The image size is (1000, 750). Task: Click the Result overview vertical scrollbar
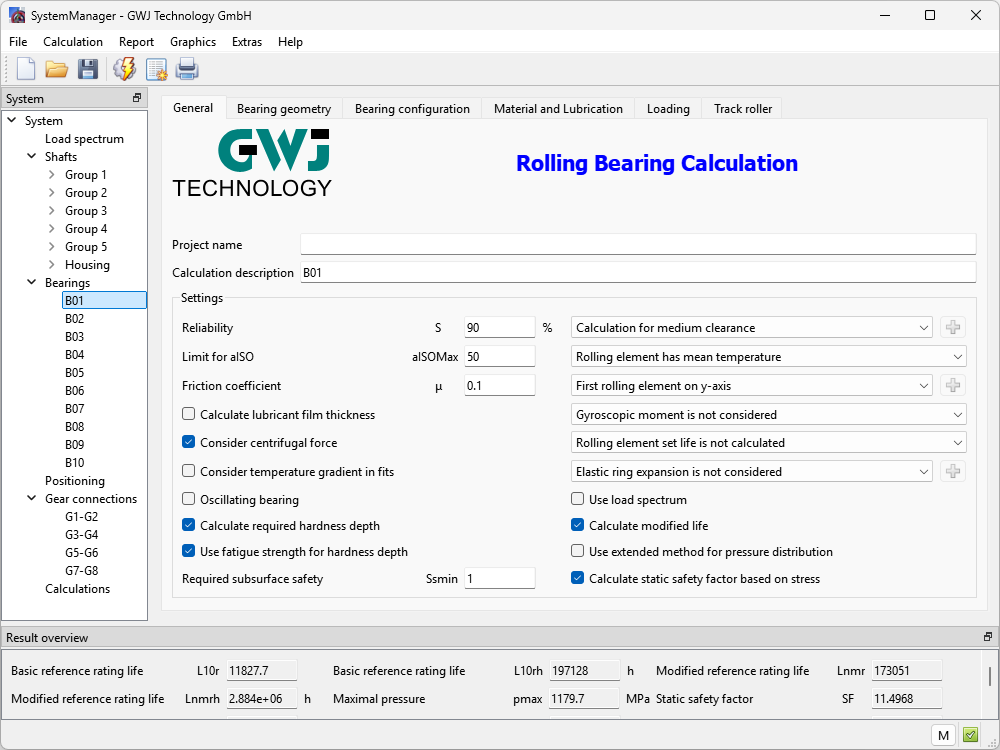[991, 677]
